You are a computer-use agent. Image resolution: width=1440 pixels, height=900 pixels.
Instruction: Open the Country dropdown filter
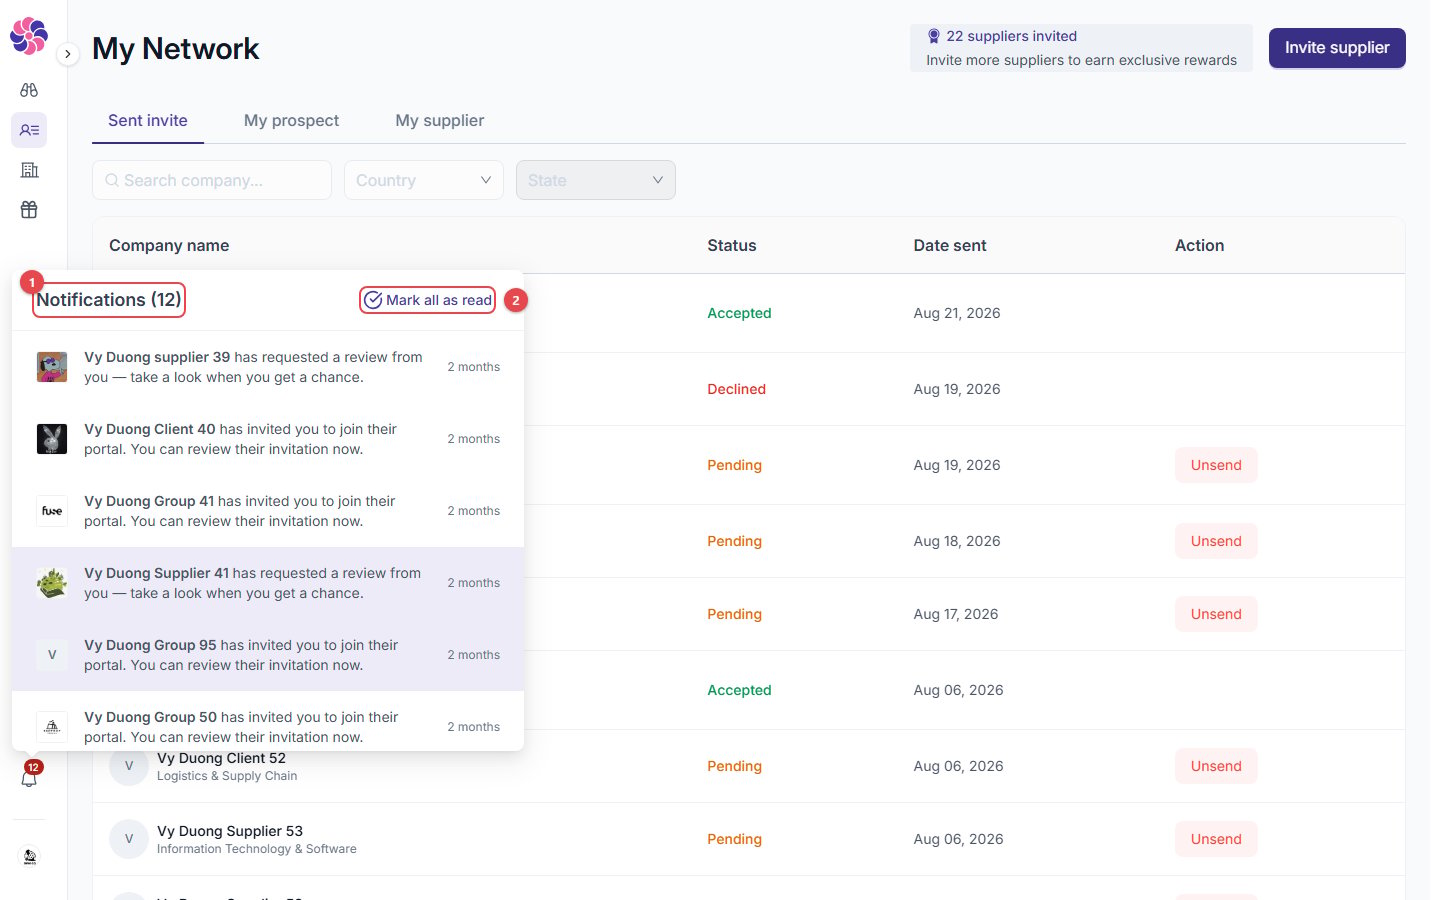[x=424, y=180]
